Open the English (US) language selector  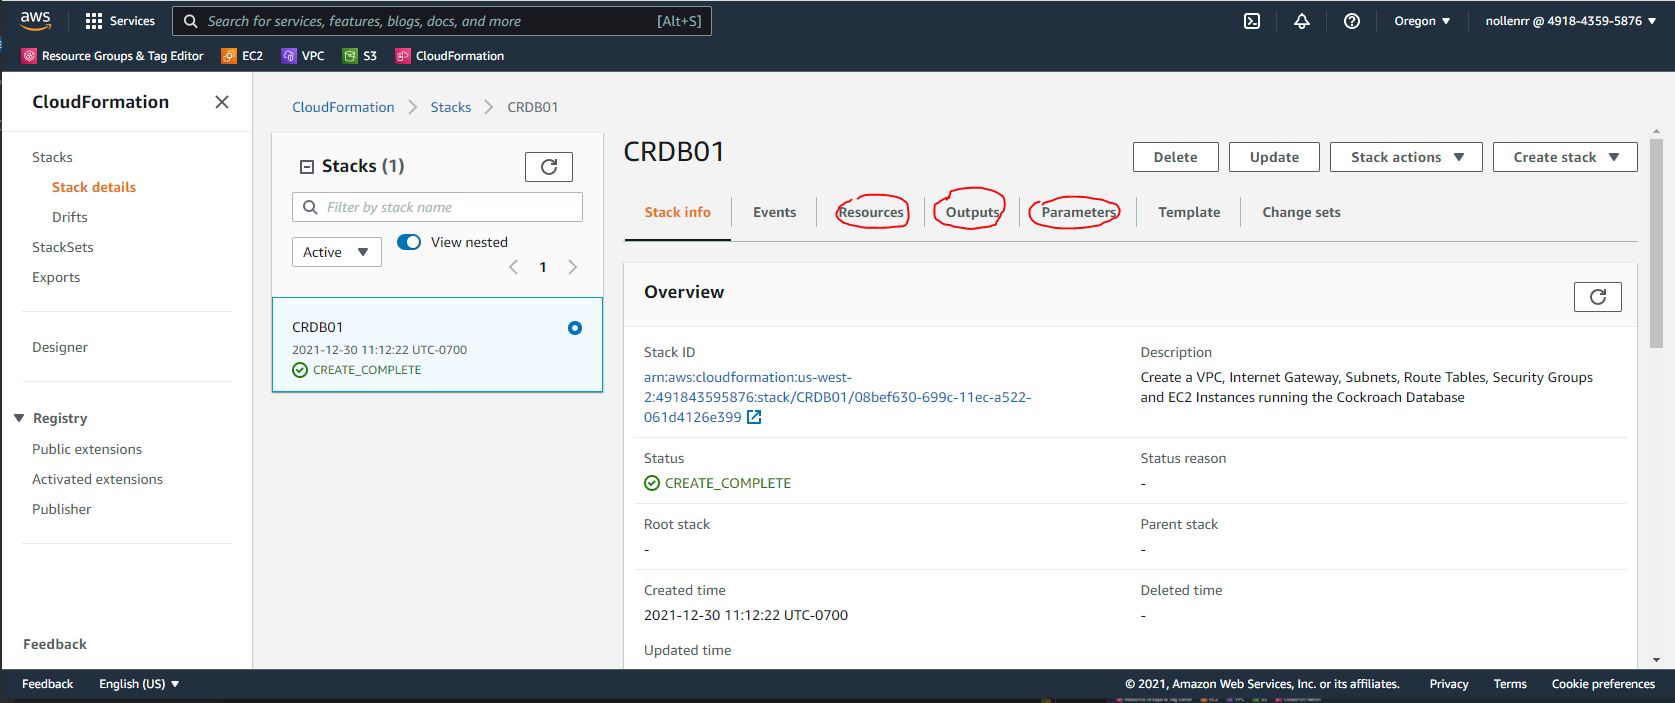coord(139,684)
